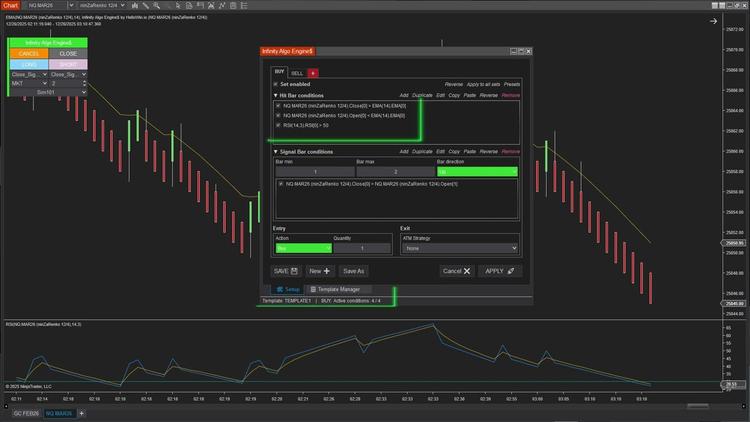Click orange CANCEL button in trade panel

click(x=29, y=54)
